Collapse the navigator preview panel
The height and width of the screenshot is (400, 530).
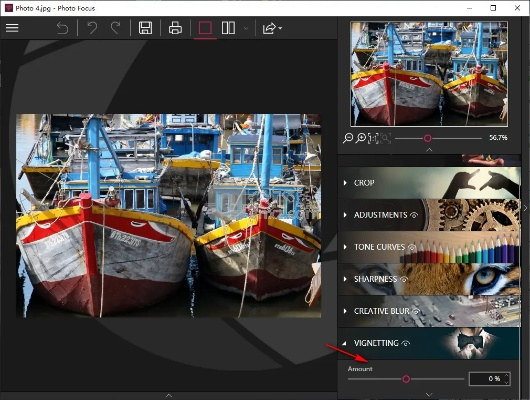pos(429,149)
